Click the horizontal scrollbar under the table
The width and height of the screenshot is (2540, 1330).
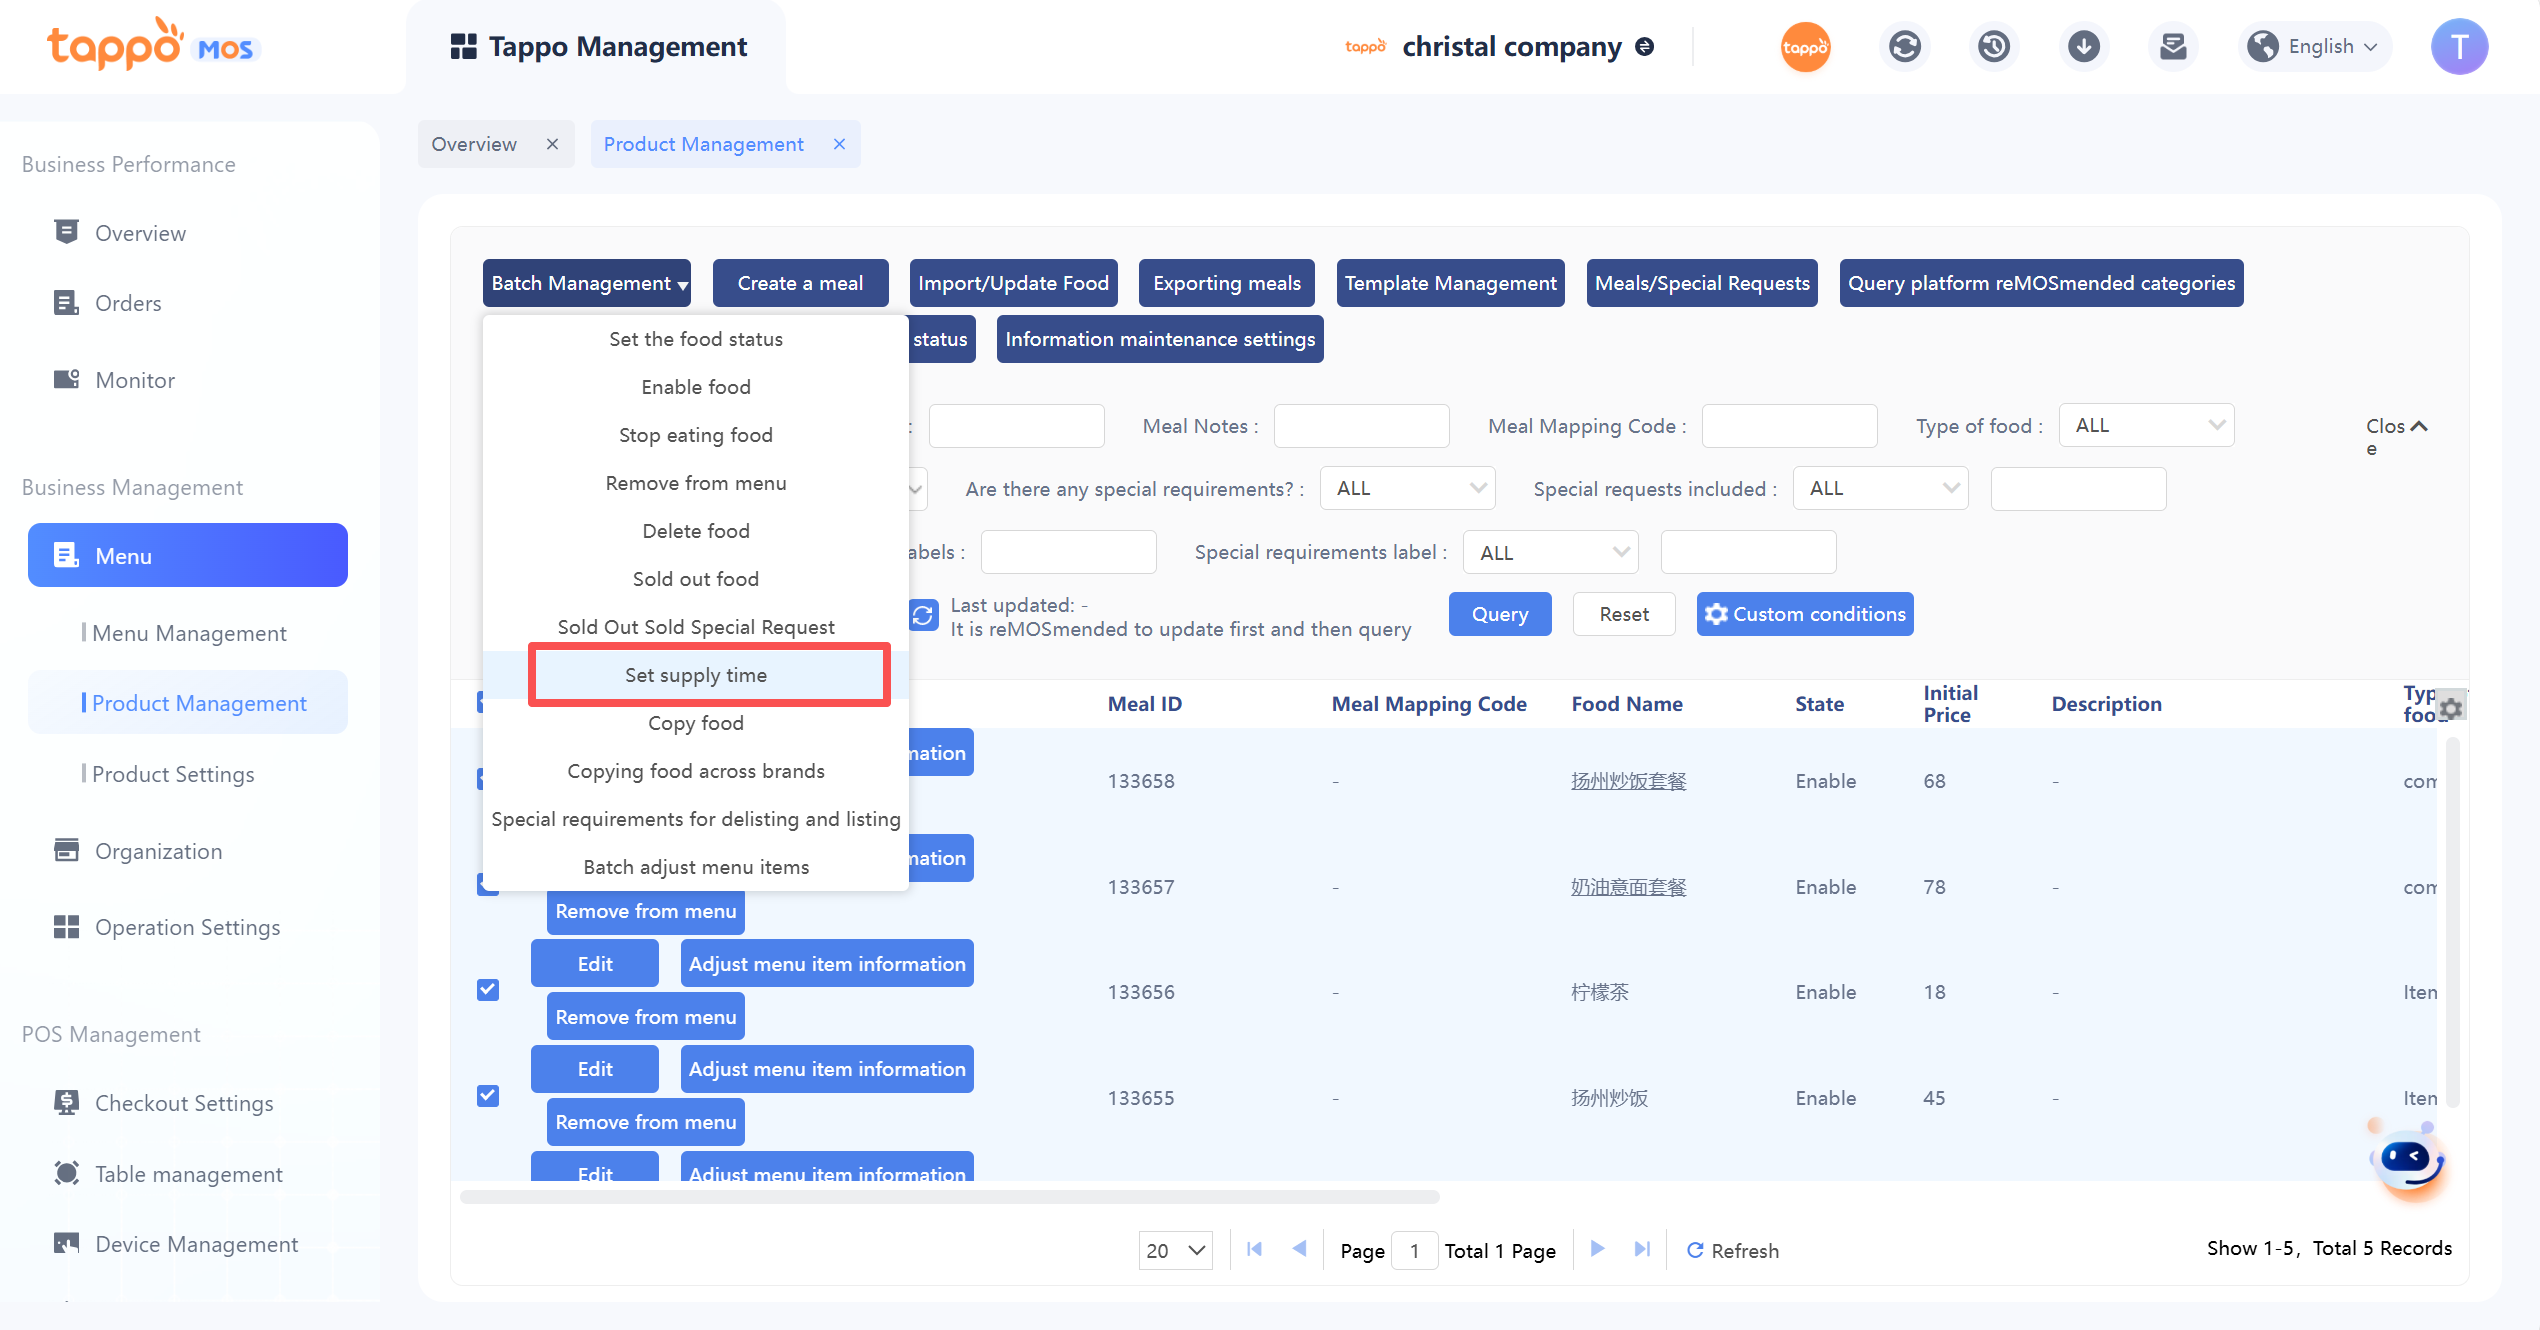pos(948,1197)
